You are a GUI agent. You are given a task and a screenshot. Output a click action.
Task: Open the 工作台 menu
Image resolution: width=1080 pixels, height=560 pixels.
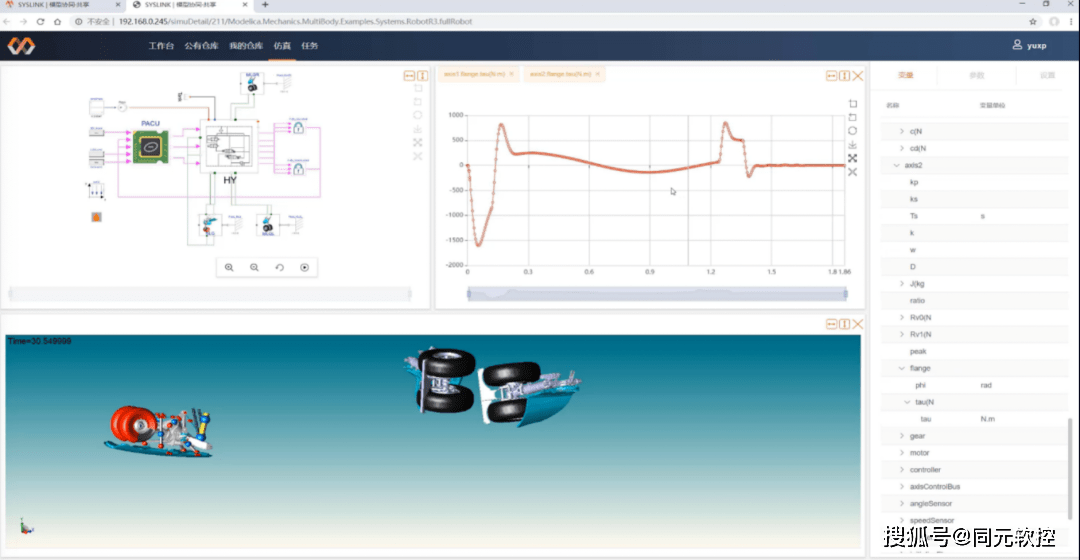pos(161,46)
